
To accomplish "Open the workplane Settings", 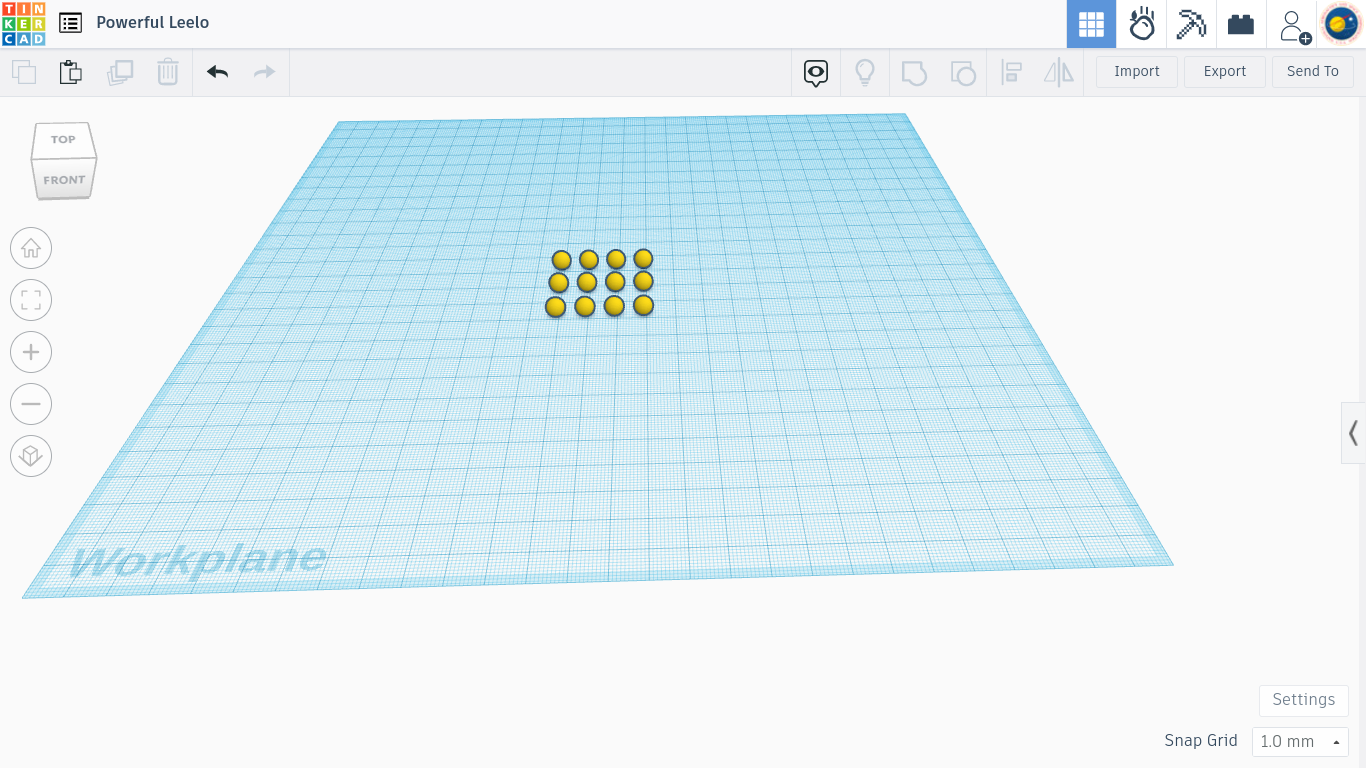I will [1303, 700].
